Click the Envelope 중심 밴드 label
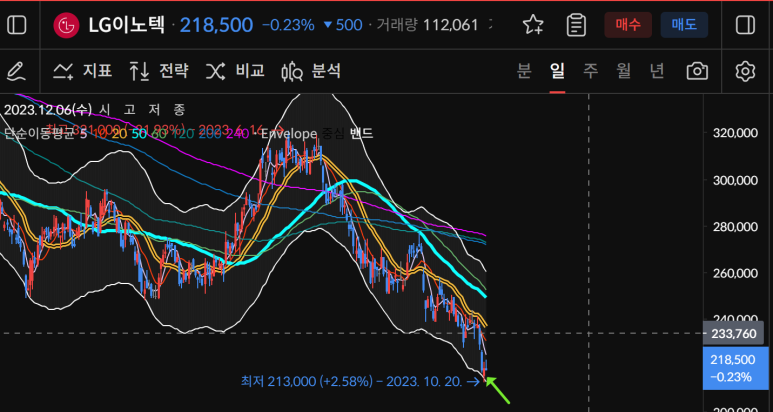The height and width of the screenshot is (412, 773). click(316, 133)
